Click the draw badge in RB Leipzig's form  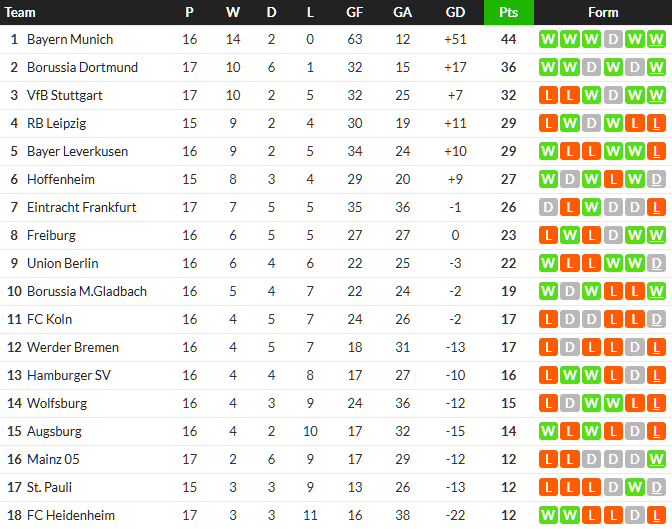(x=589, y=123)
